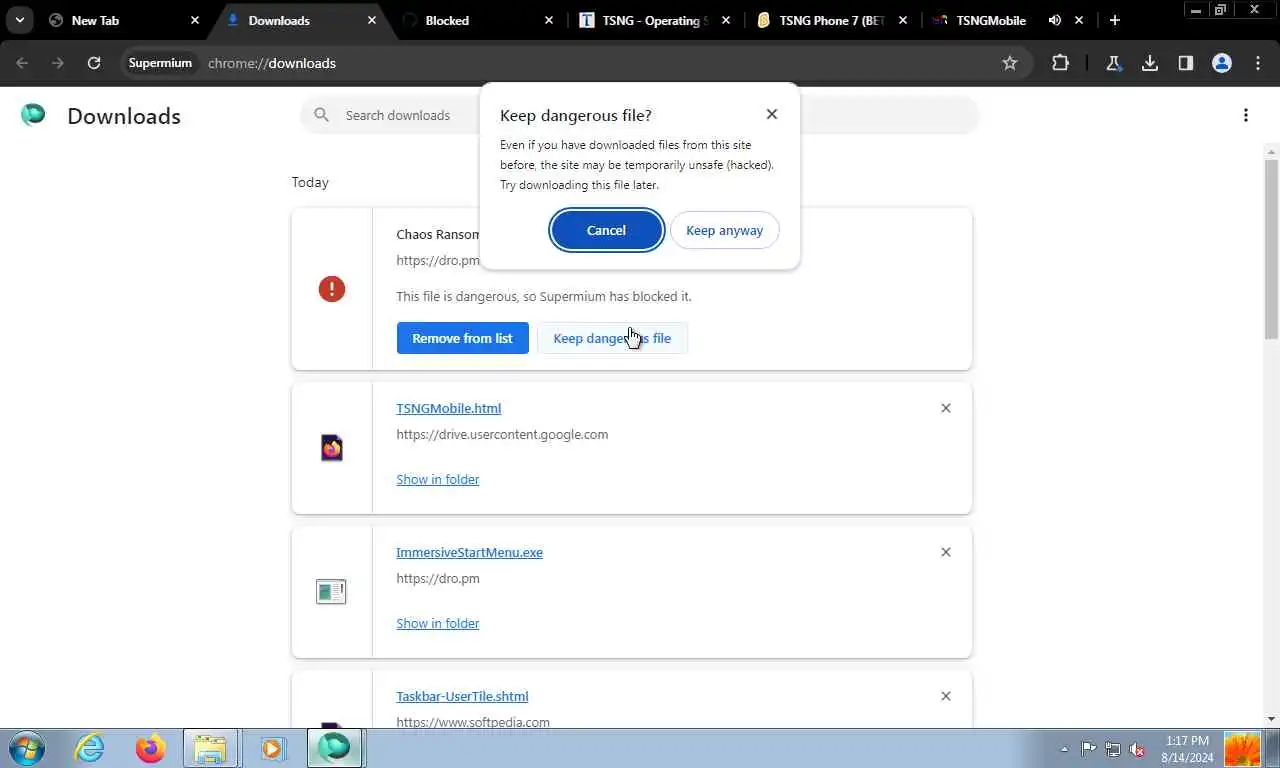
Task: Click Remove from list button
Action: coord(462,338)
